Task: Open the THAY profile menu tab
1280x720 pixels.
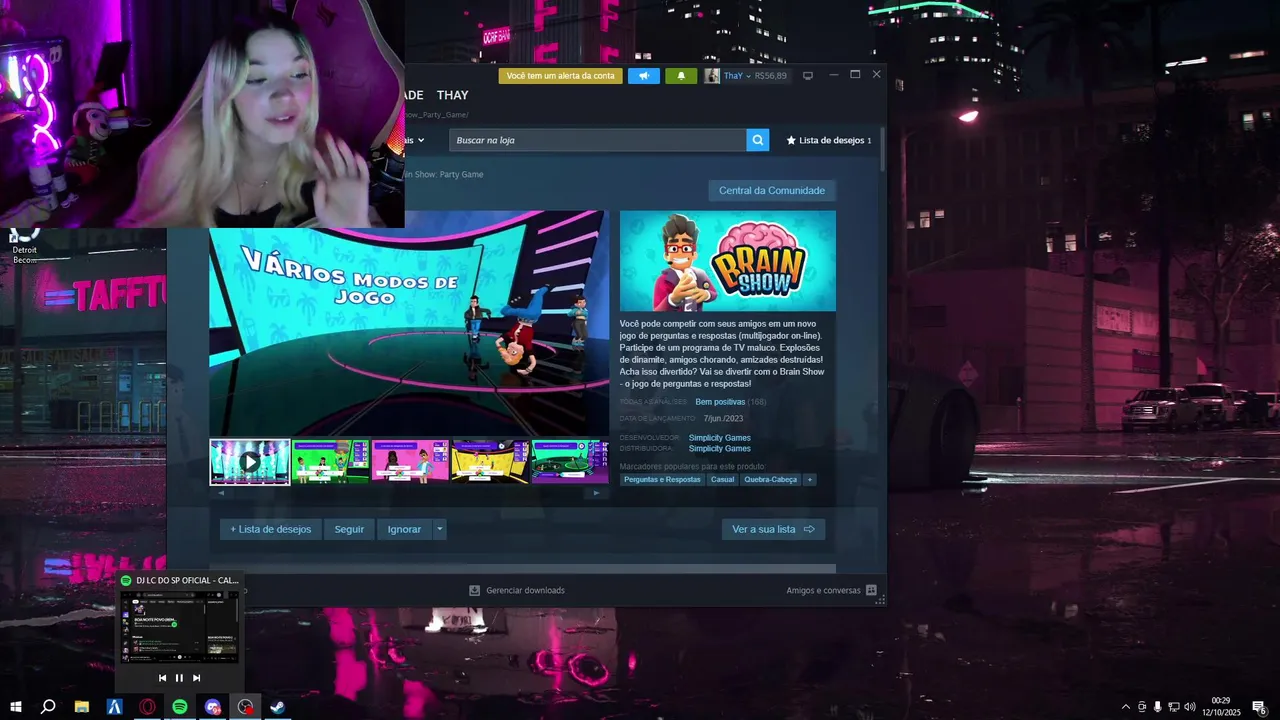Action: click(452, 95)
